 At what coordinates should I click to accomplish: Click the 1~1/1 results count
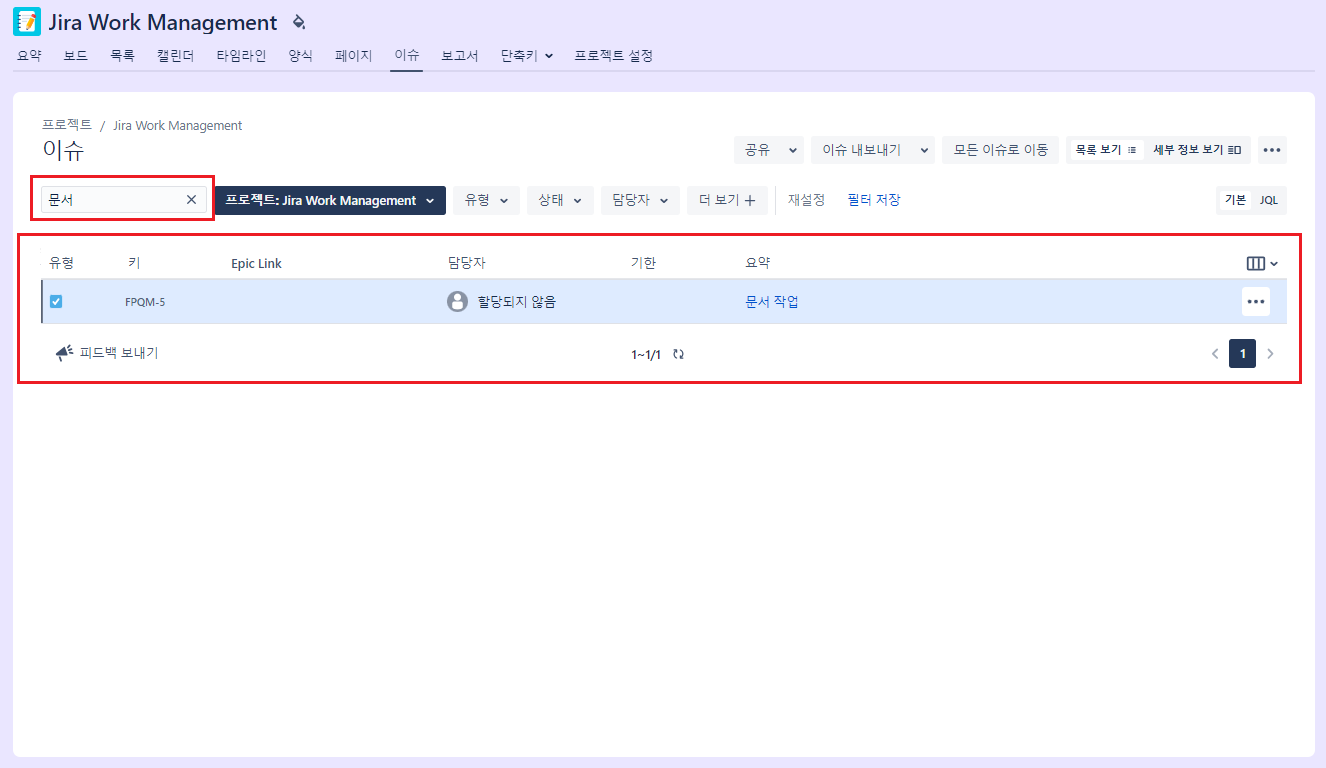[646, 354]
